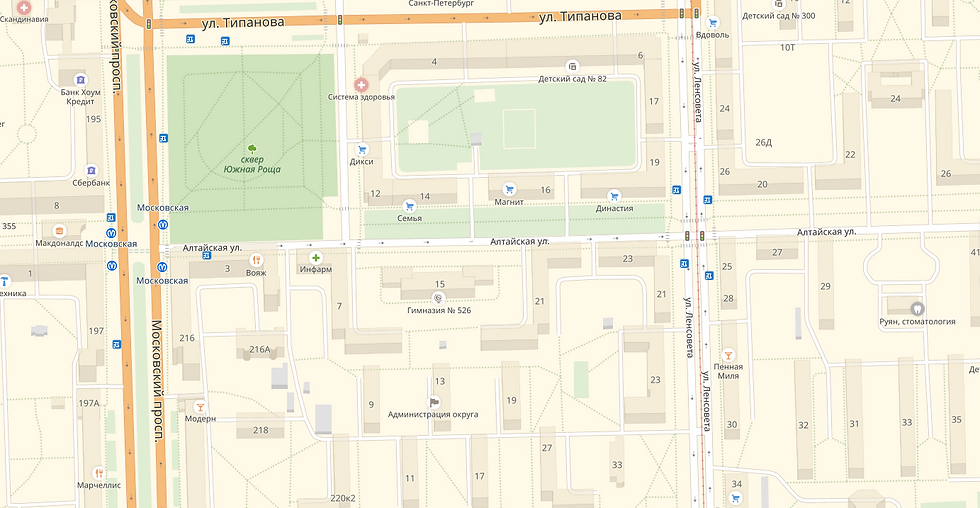
Task: Open the Вдоволь store cart icon
Action: coord(712,23)
